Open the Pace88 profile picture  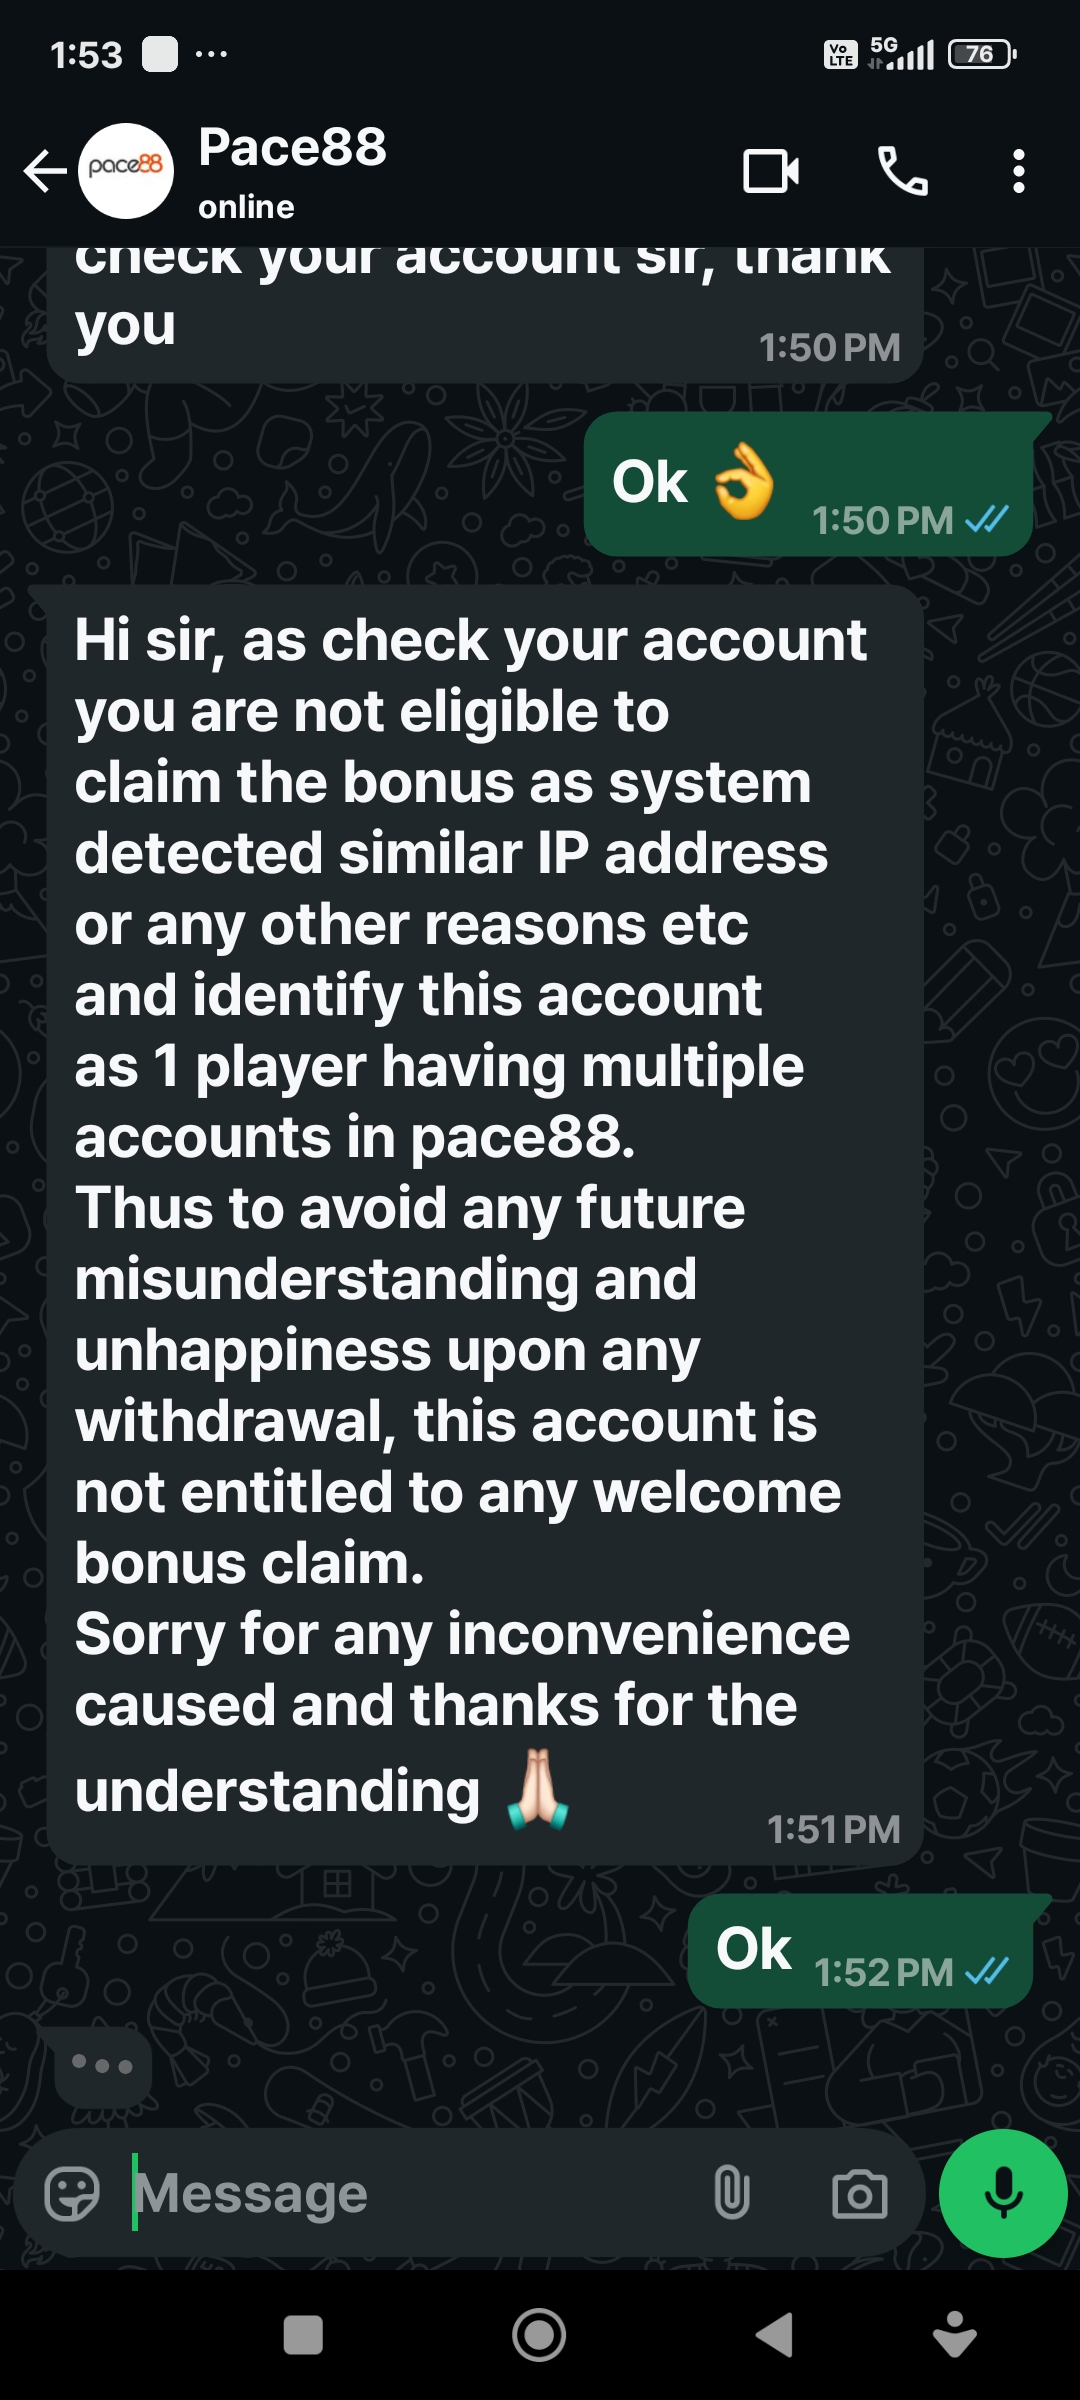click(126, 171)
